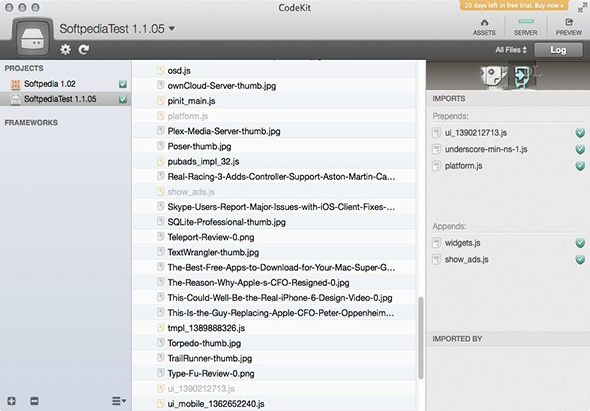The width and height of the screenshot is (590, 411).
Task: Remove project with minus icon
Action: [x=34, y=401]
